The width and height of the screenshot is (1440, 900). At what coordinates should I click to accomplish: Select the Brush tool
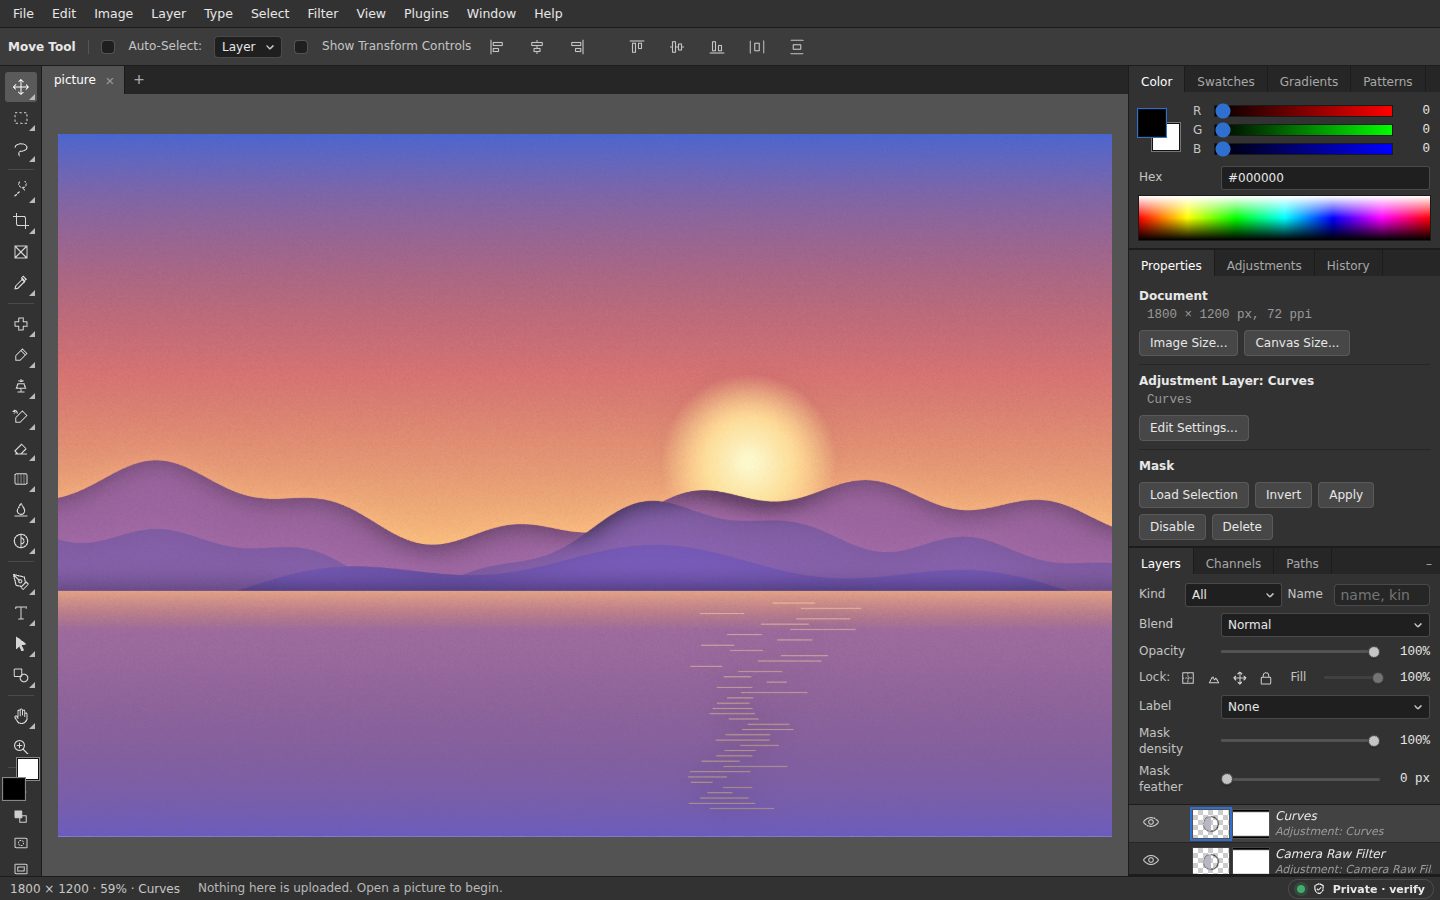20,355
